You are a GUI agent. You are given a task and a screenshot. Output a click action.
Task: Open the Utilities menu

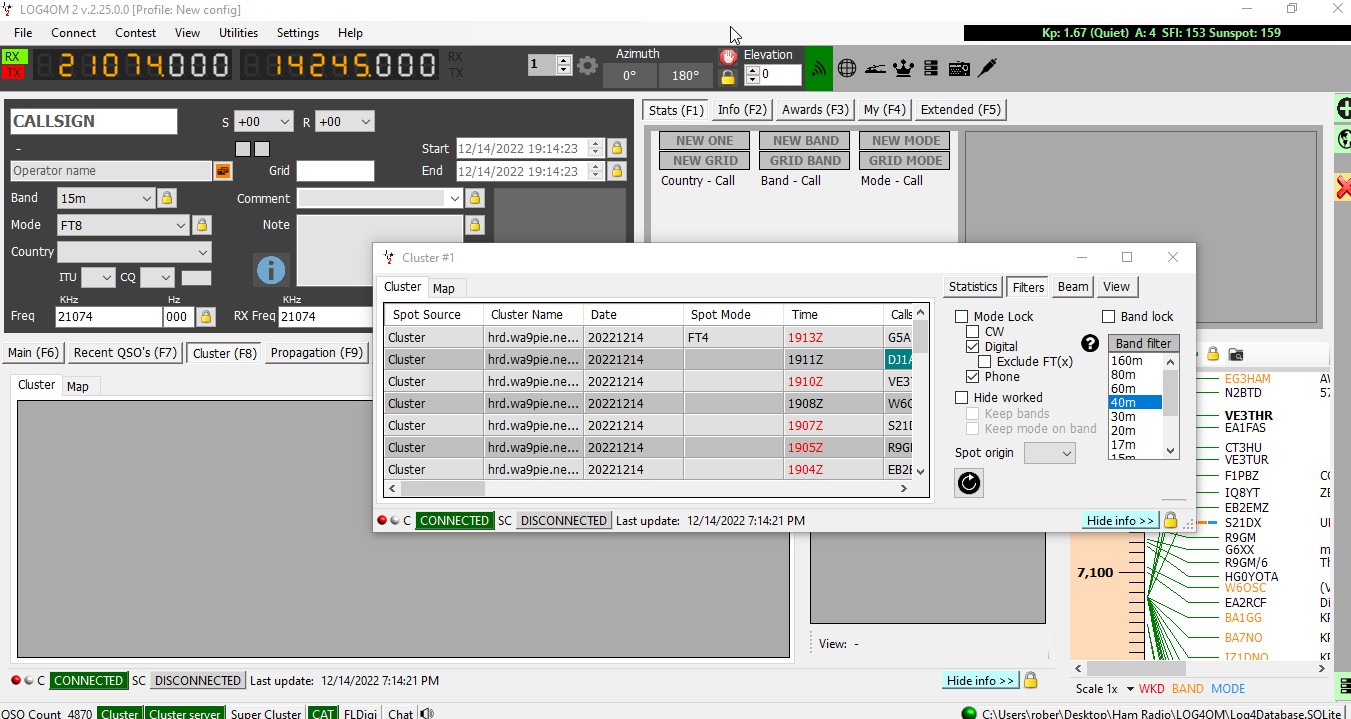[x=238, y=33]
